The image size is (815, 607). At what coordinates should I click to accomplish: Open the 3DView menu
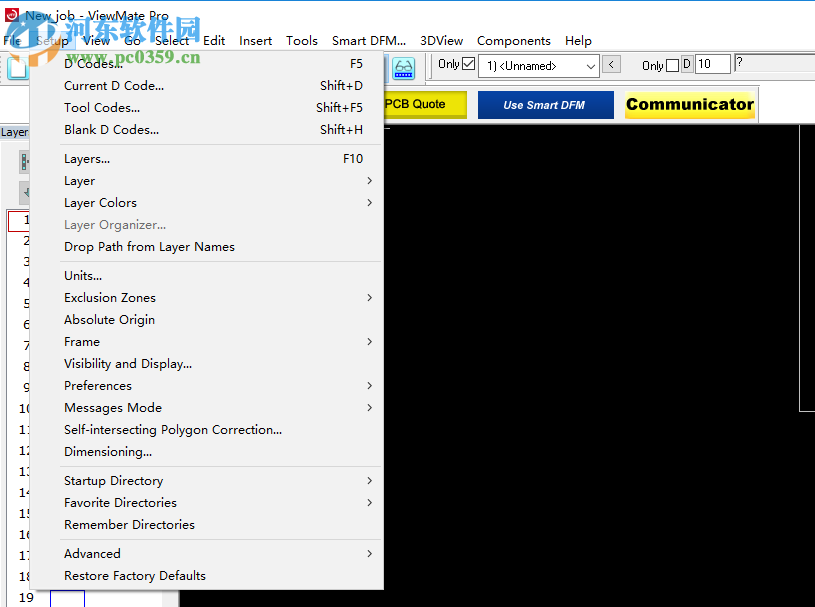pos(441,41)
